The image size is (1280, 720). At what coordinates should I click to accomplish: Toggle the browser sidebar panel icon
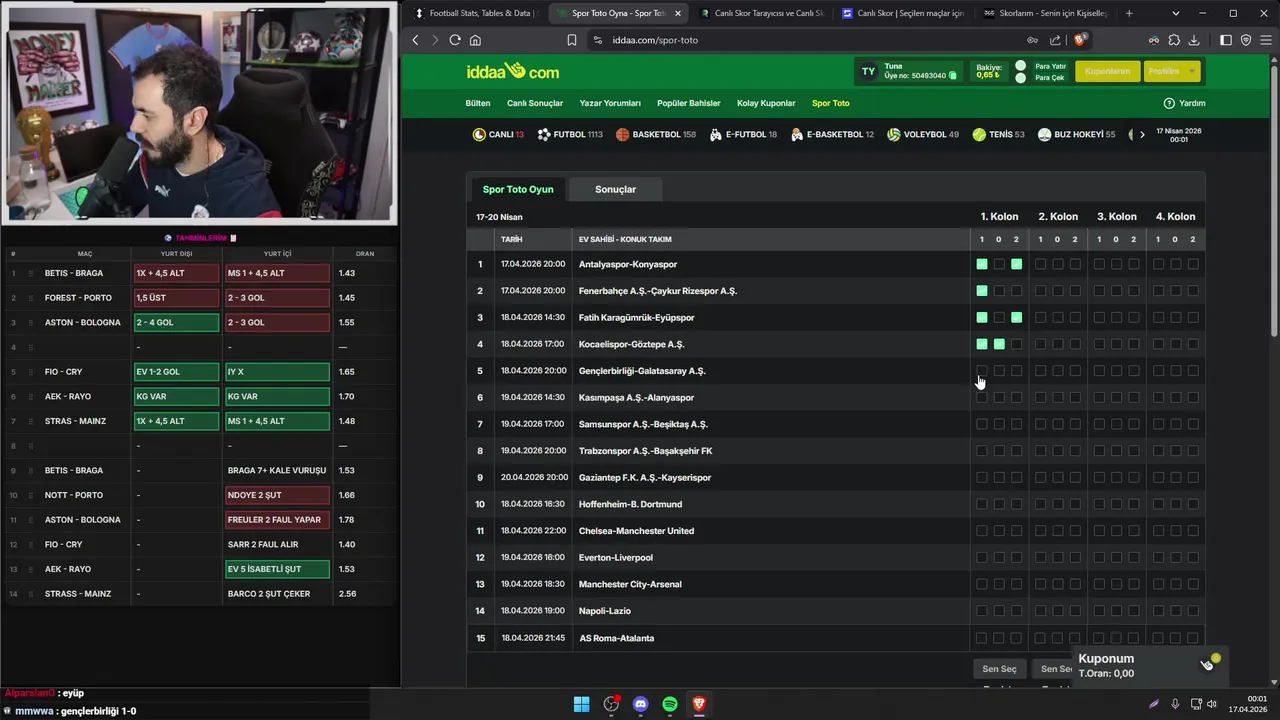point(1226,40)
